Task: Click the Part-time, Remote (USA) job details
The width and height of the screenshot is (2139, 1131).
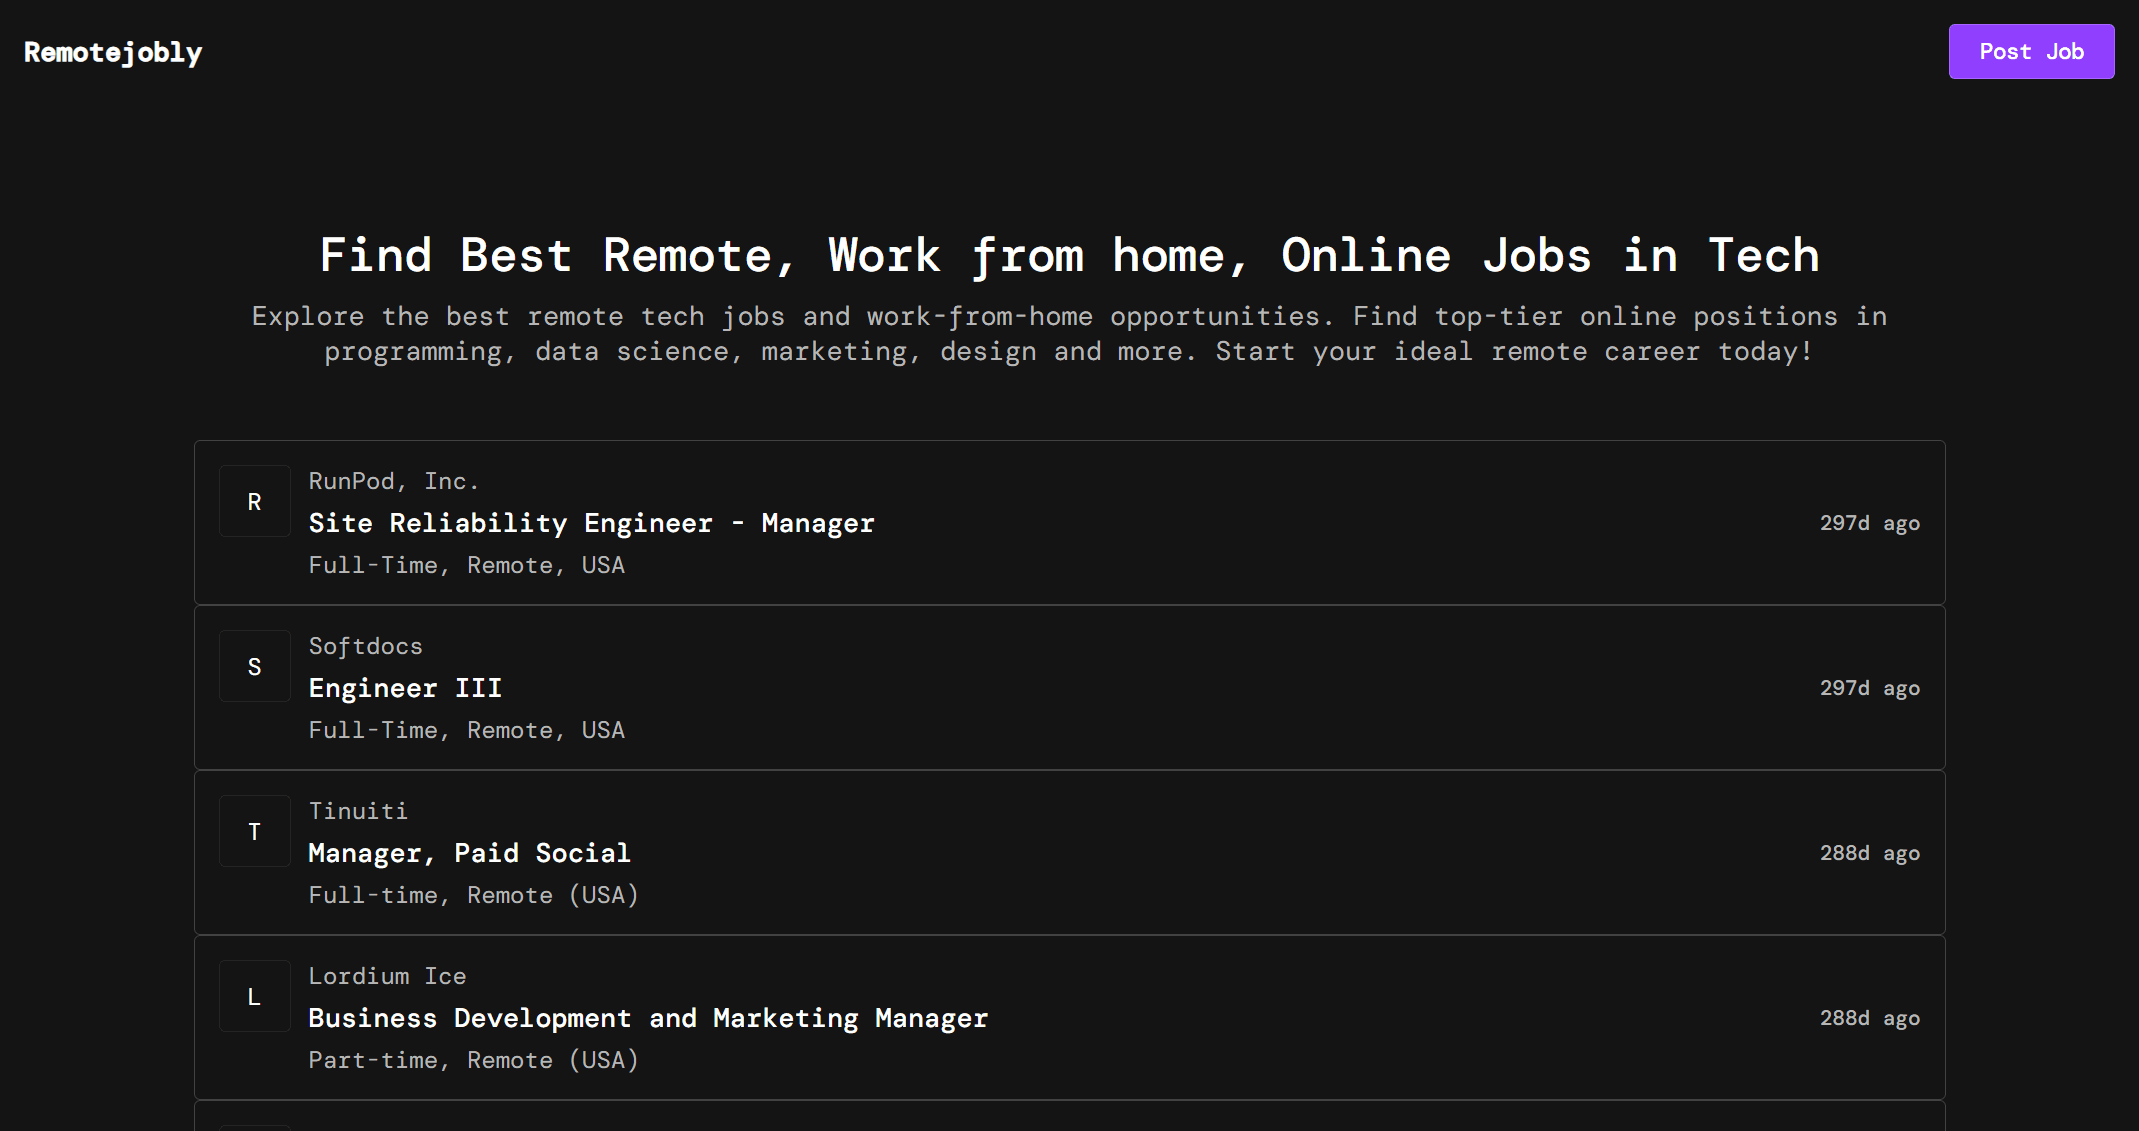Action: (x=473, y=1060)
